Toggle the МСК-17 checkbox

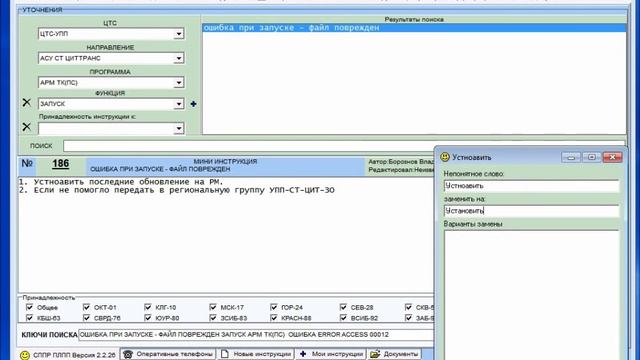tap(213, 307)
